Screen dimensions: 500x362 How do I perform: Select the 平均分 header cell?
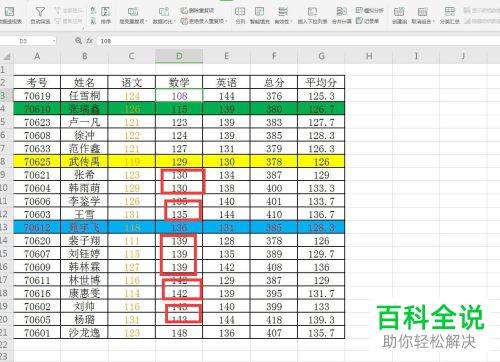[321, 82]
